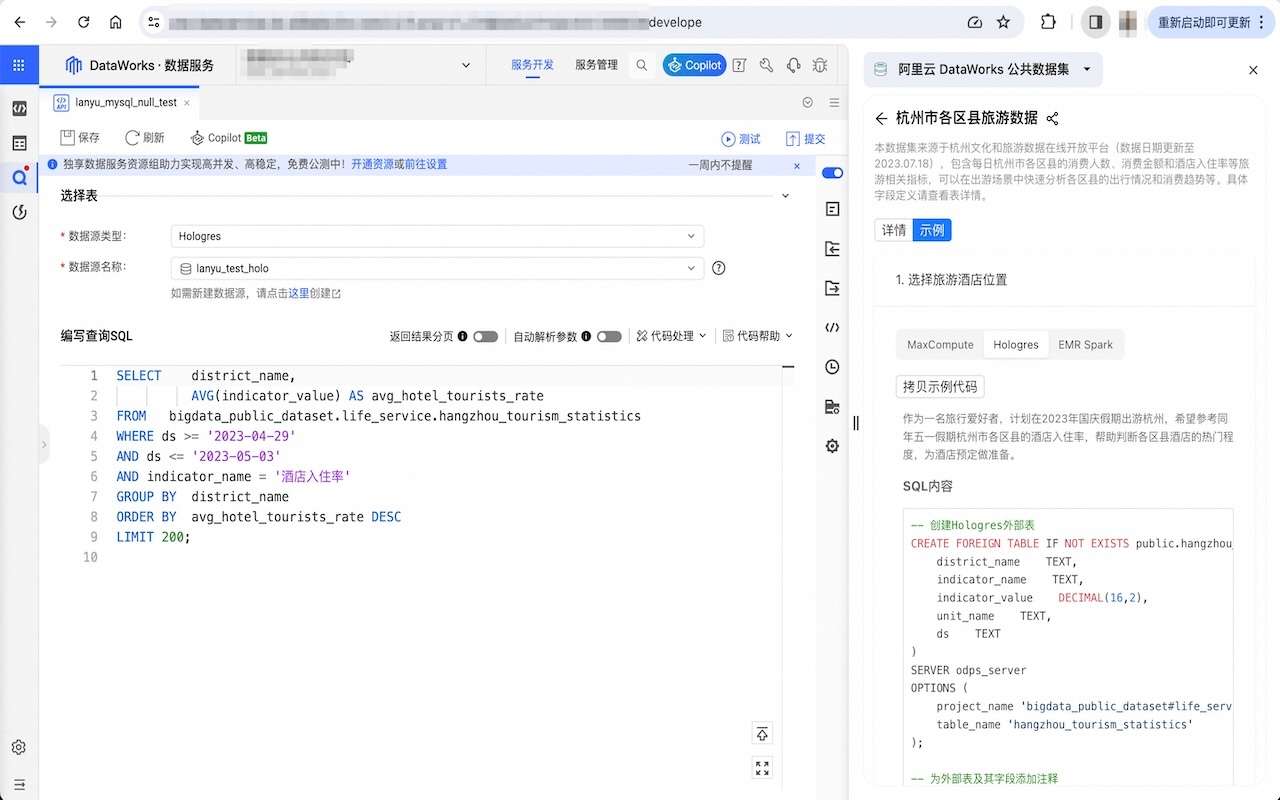
Task: Open the 阿里云 DataWorks 公共数据集 dropdown
Action: 984,69
